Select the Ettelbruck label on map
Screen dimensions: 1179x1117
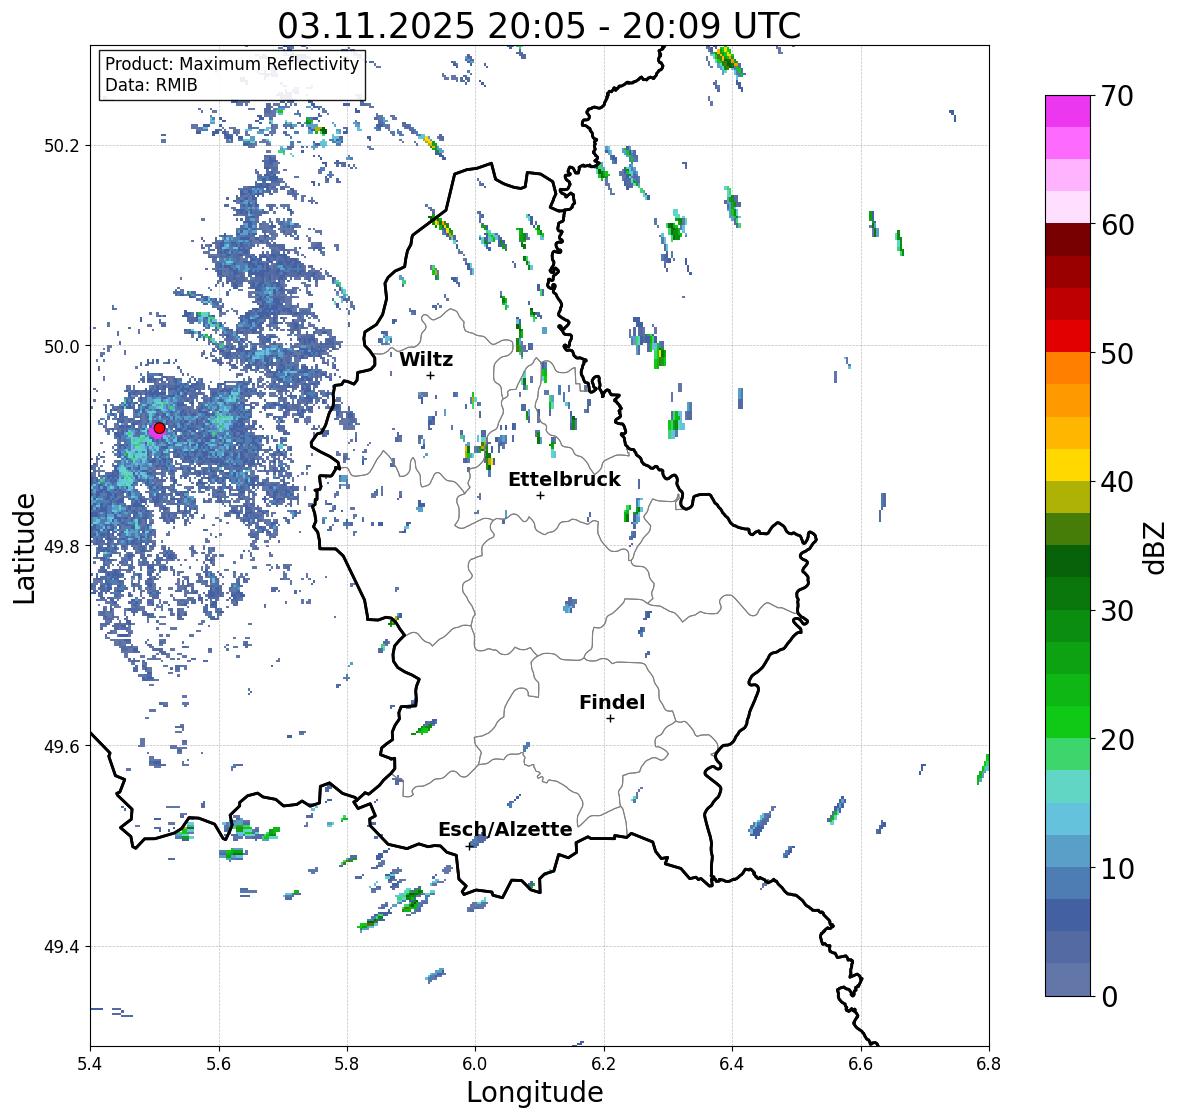pyautogui.click(x=564, y=480)
